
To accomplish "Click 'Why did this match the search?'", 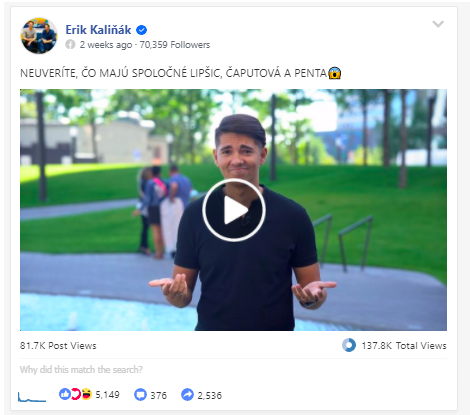I will click(81, 369).
